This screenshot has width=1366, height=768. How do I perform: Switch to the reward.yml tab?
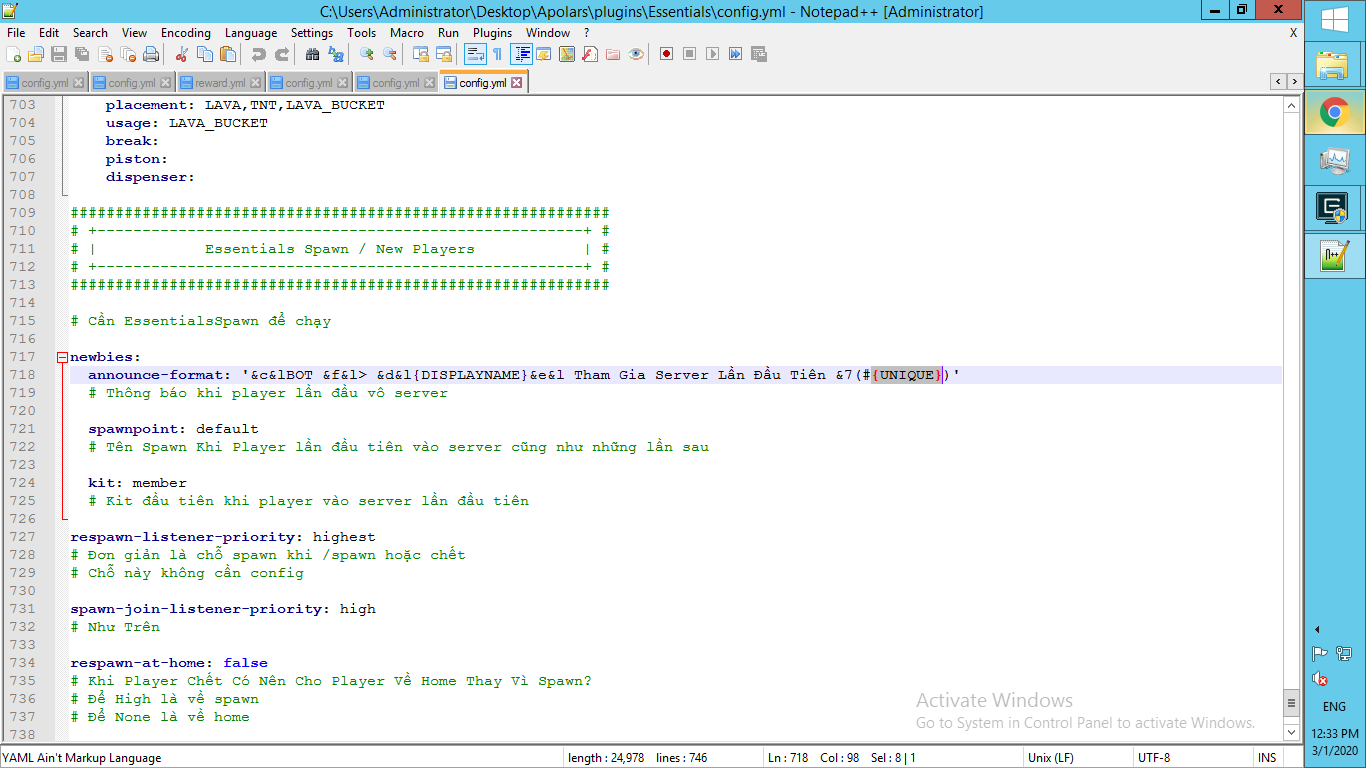pos(220,83)
